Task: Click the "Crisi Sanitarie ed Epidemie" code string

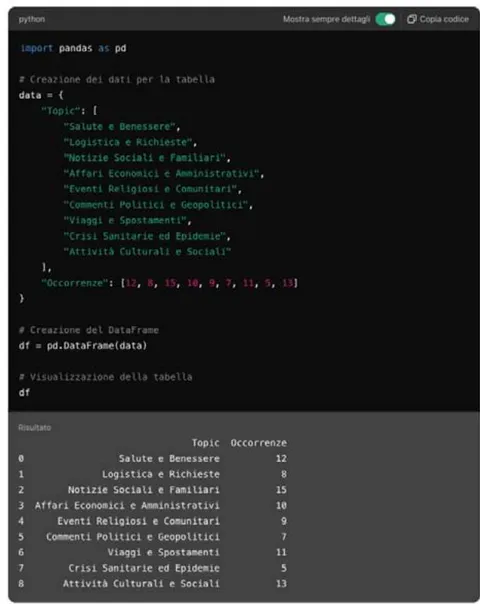Action: 144,236
